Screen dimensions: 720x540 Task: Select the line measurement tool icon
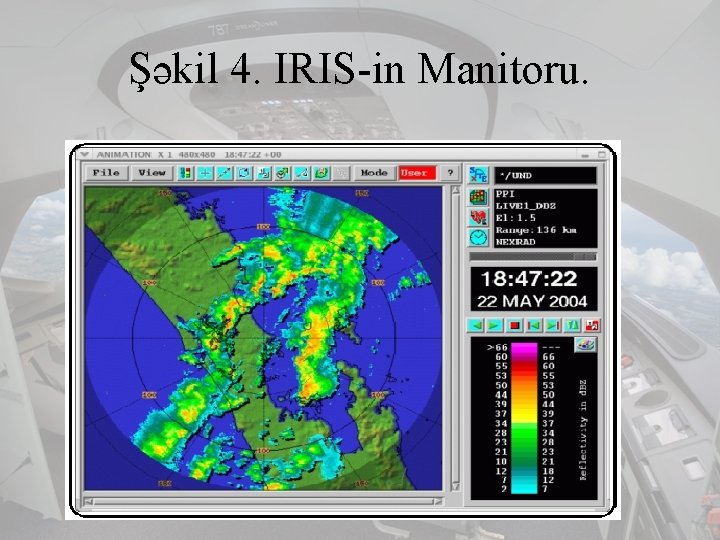point(224,173)
